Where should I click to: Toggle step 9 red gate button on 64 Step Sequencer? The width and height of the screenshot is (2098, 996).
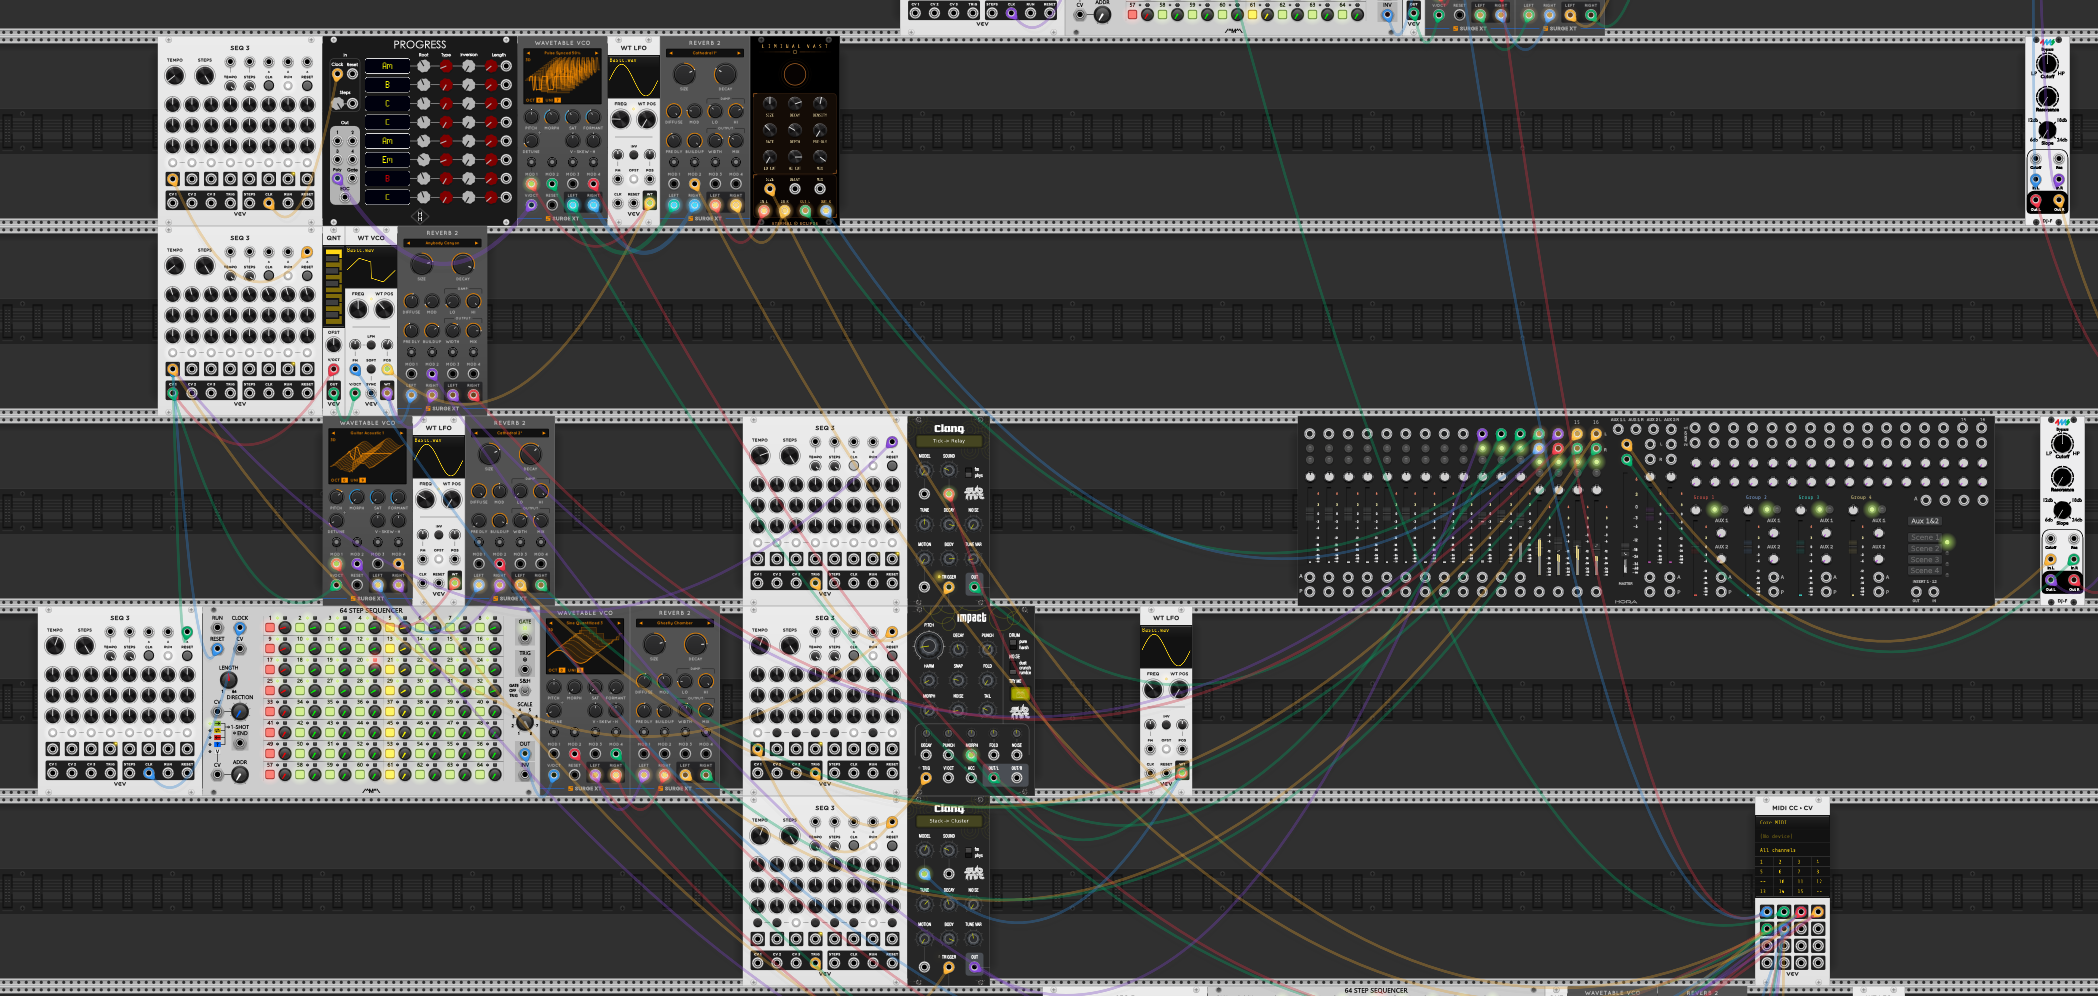click(270, 648)
